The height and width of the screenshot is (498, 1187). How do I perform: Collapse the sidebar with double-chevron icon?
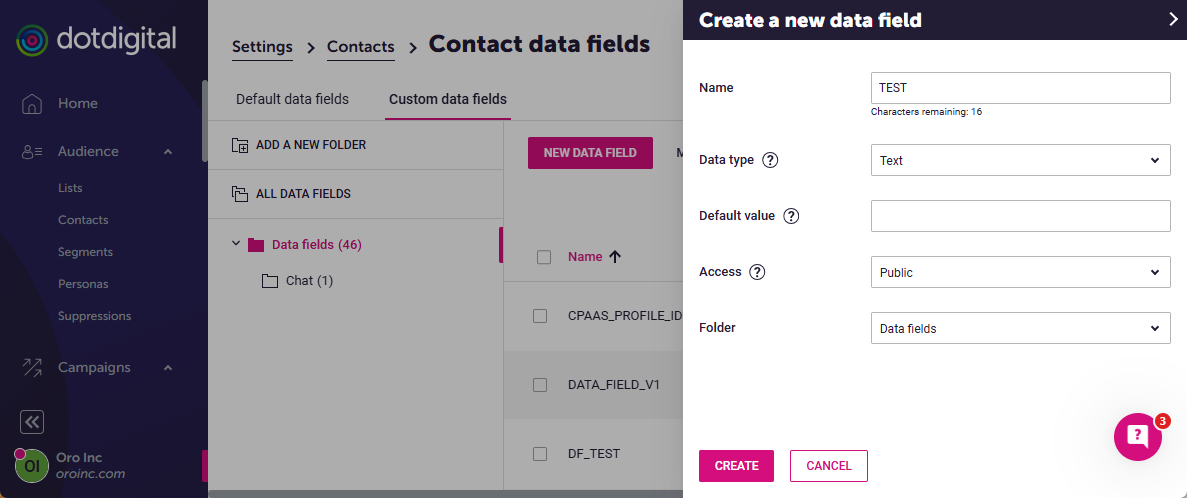(32, 422)
